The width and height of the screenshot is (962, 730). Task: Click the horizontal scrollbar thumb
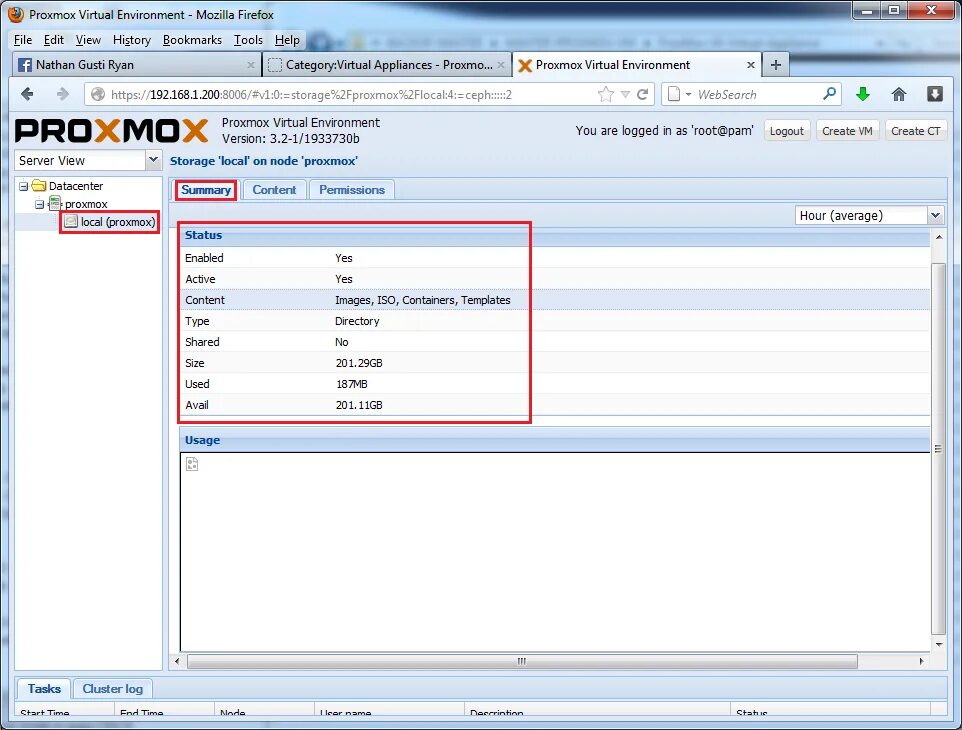tap(522, 661)
